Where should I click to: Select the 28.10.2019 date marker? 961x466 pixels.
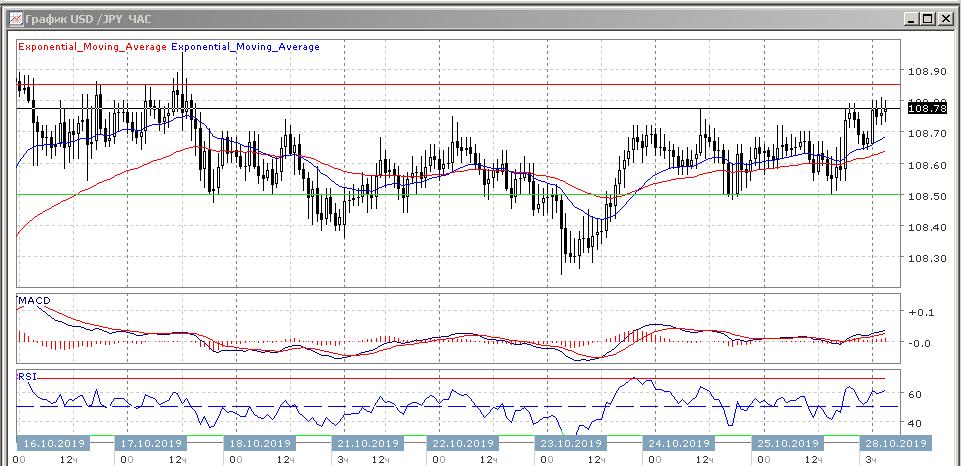tap(895, 443)
